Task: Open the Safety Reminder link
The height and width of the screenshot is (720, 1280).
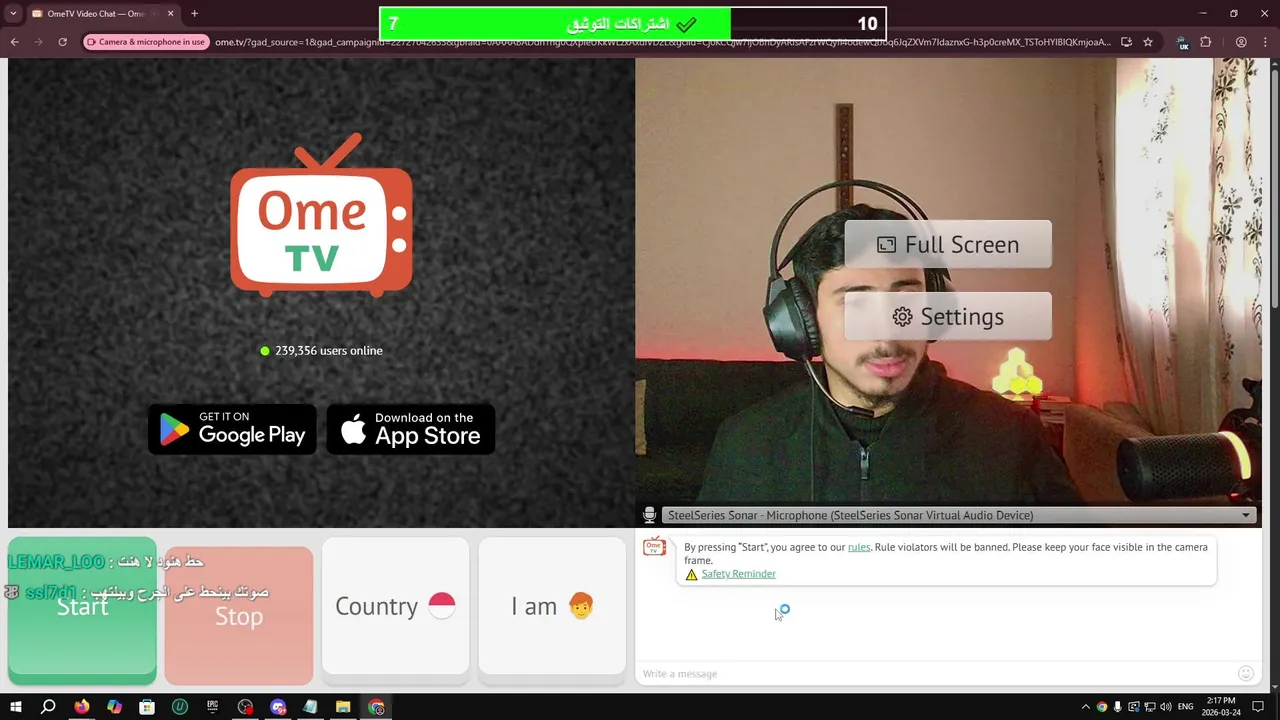Action: point(738,574)
